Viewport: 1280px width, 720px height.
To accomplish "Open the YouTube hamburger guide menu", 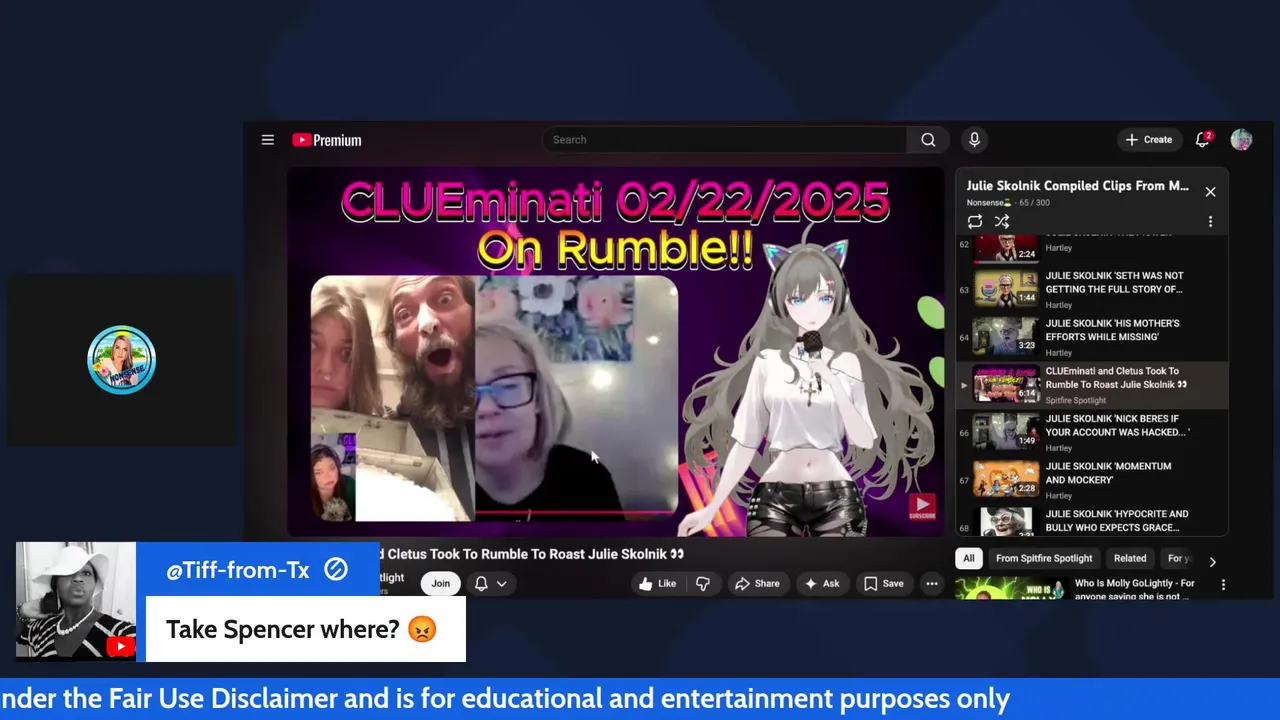I will click(268, 140).
